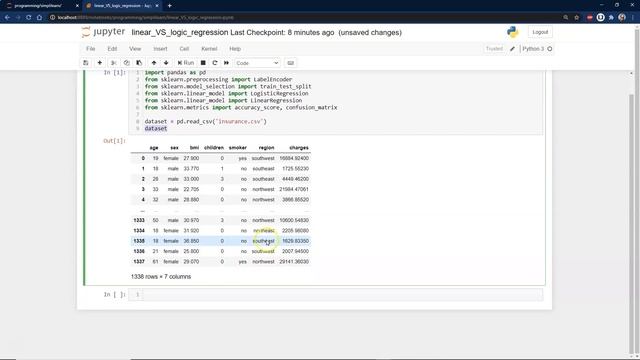640x360 pixels.
Task: Restart kernel and run all icon
Action: (227, 63)
